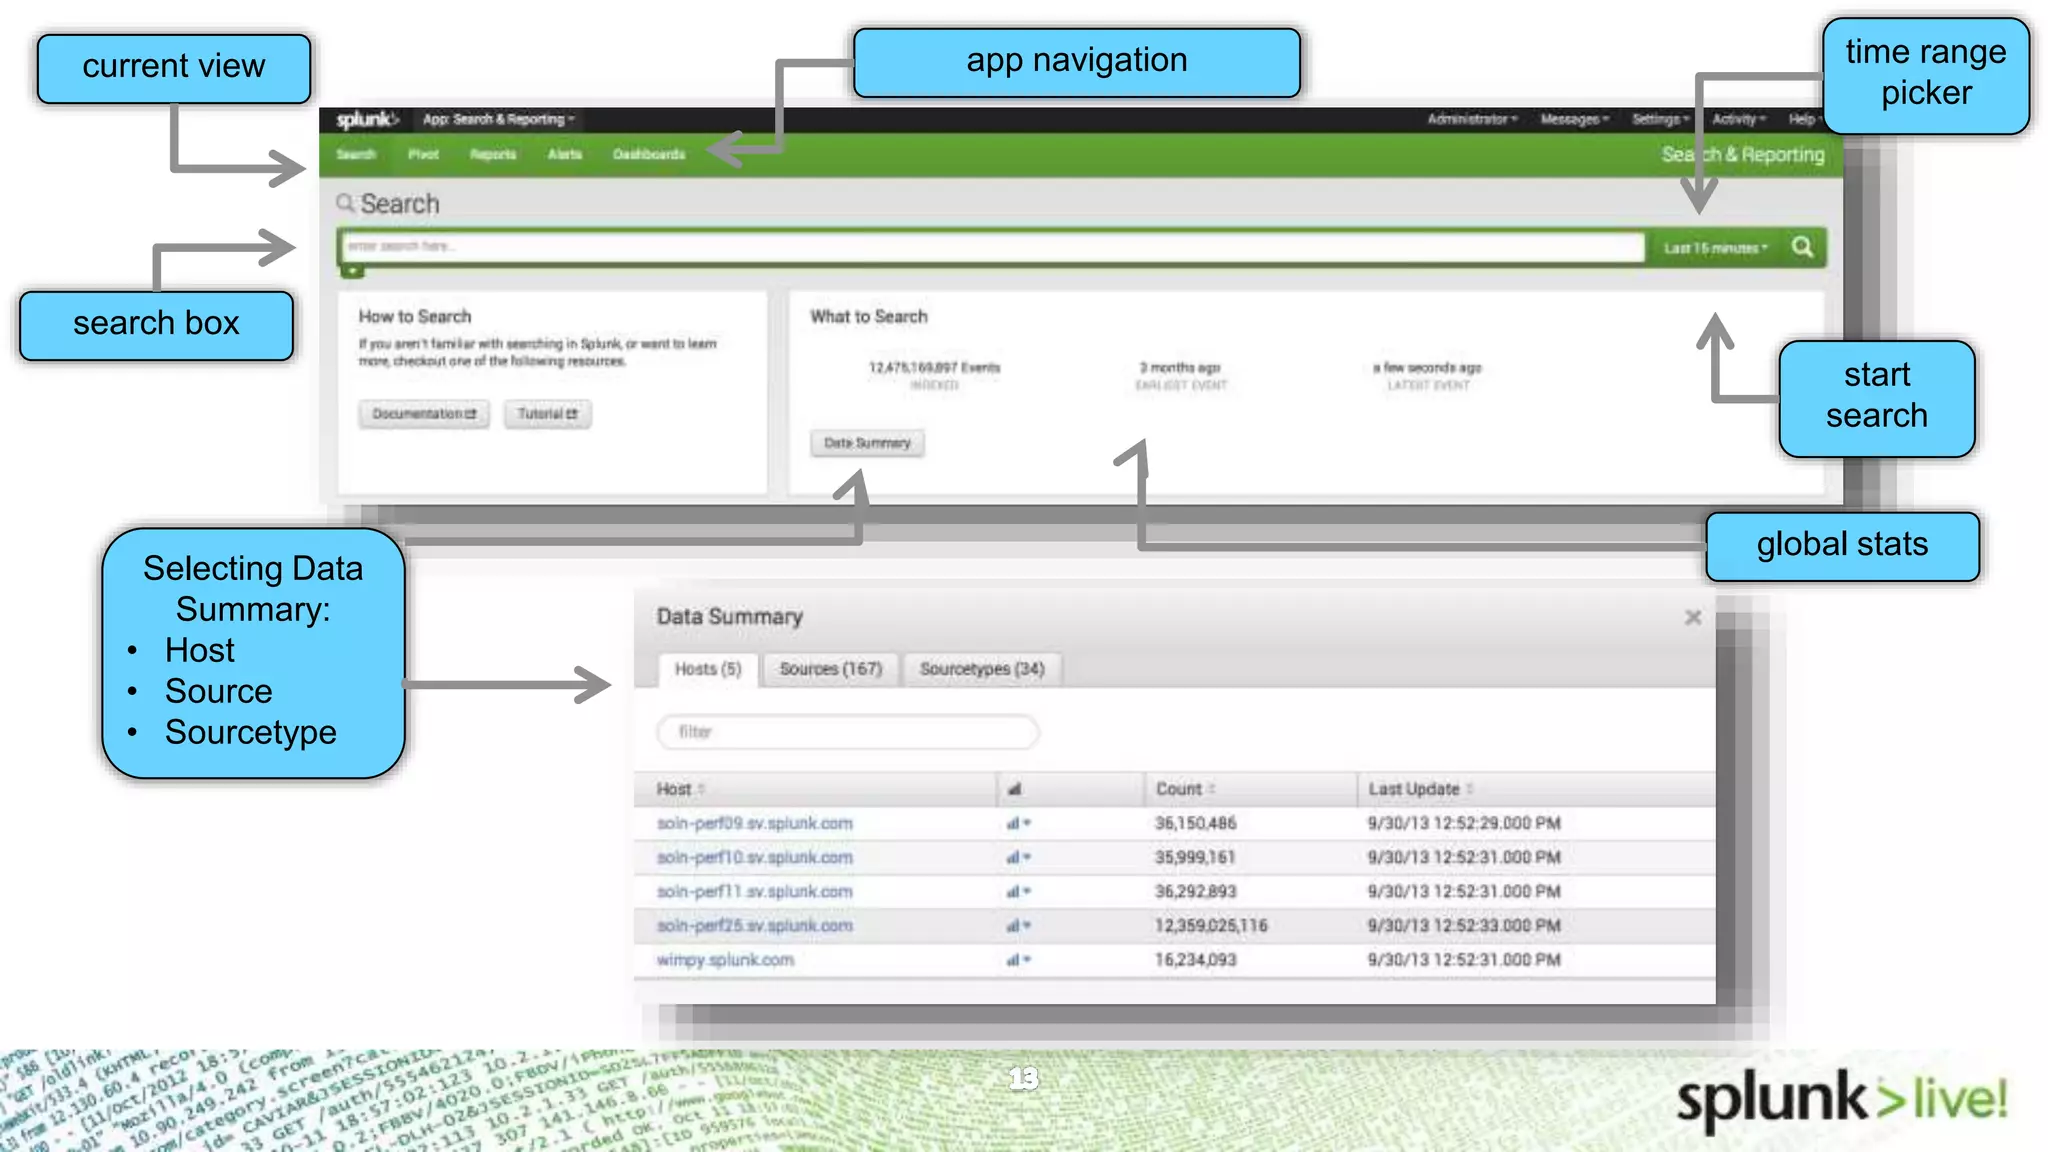Close the Data Summary dialog
Image resolution: width=2048 pixels, height=1152 pixels.
pos(1693,617)
